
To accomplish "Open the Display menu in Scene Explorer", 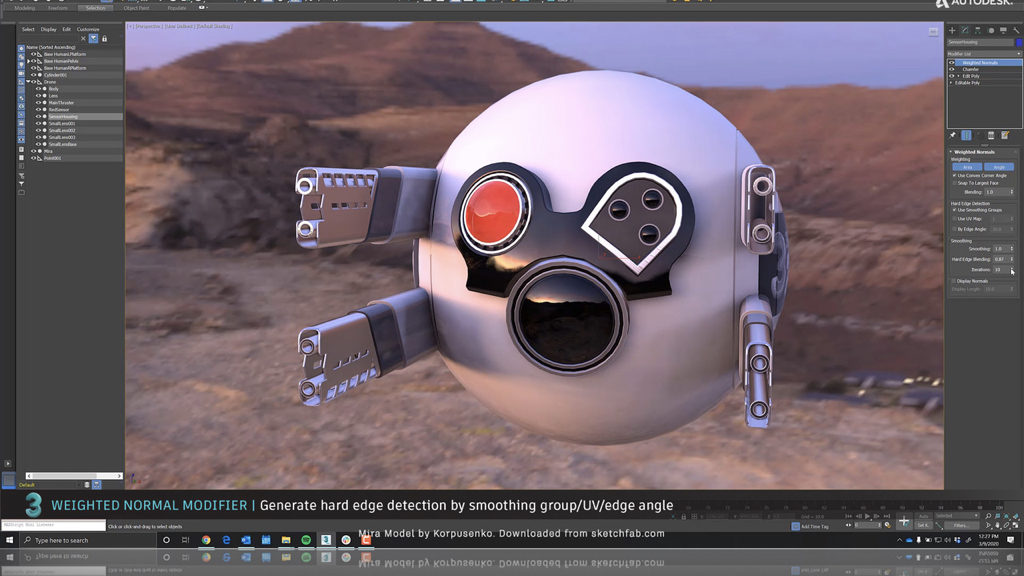I will click(48, 29).
